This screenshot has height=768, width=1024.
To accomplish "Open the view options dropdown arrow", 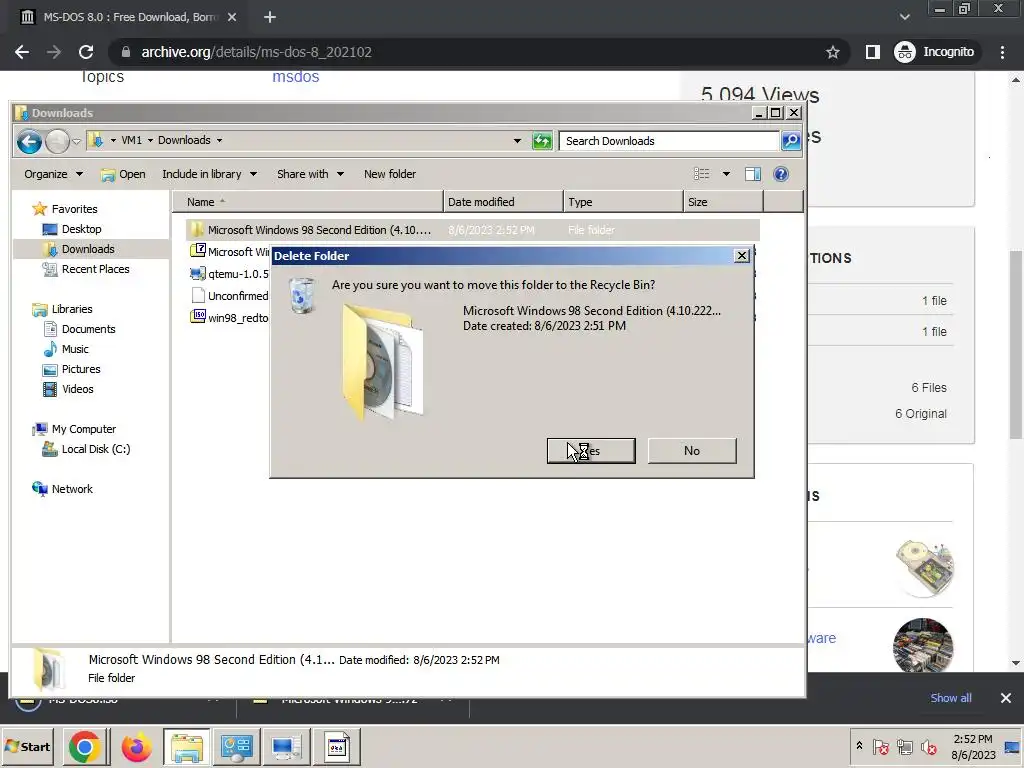I will pyautogui.click(x=726, y=174).
